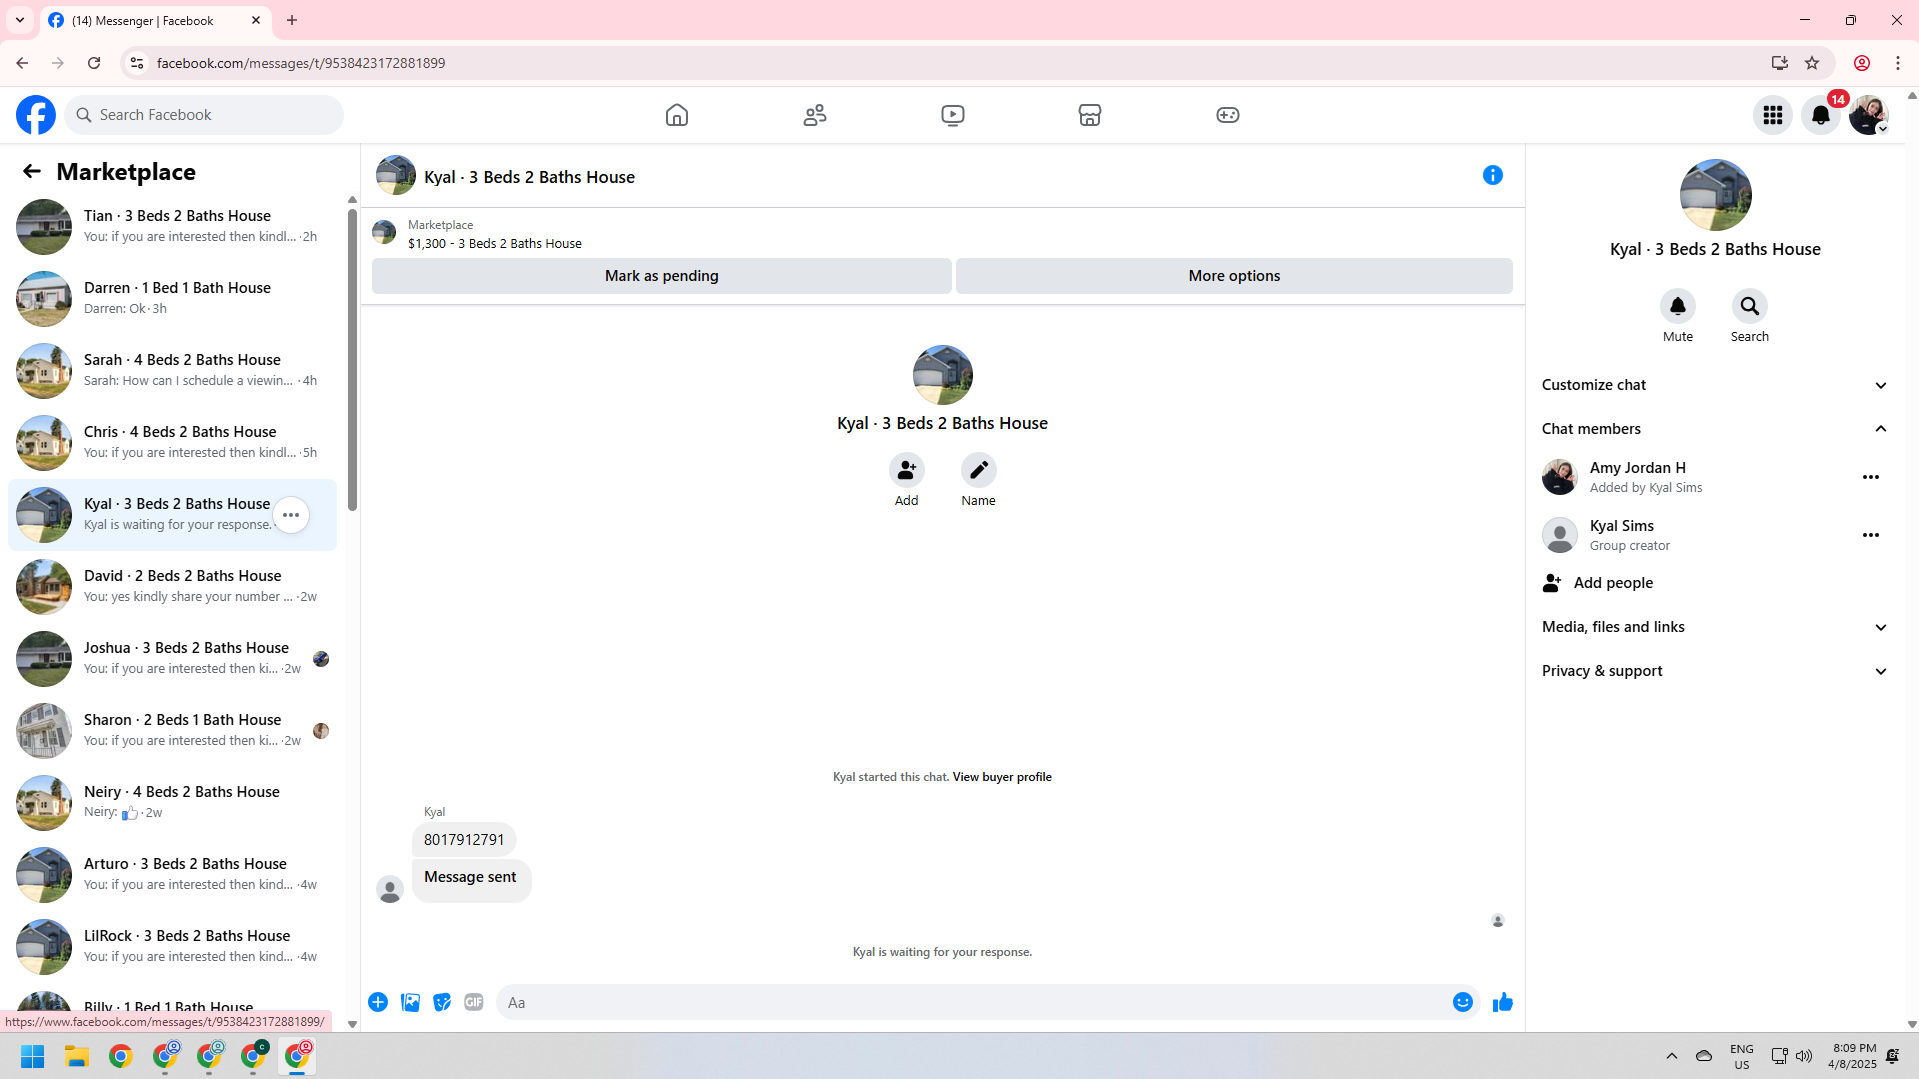The image size is (1919, 1079).
Task: Open the emoji picker in message box
Action: (x=1463, y=1002)
